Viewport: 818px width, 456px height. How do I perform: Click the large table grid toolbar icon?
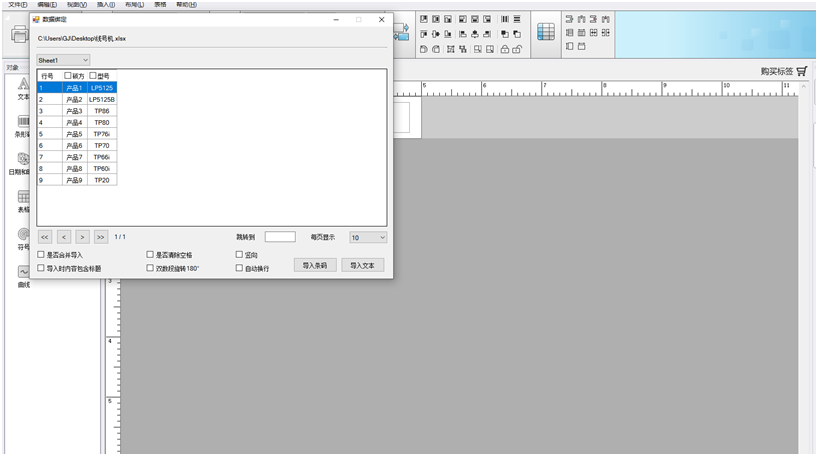point(545,32)
